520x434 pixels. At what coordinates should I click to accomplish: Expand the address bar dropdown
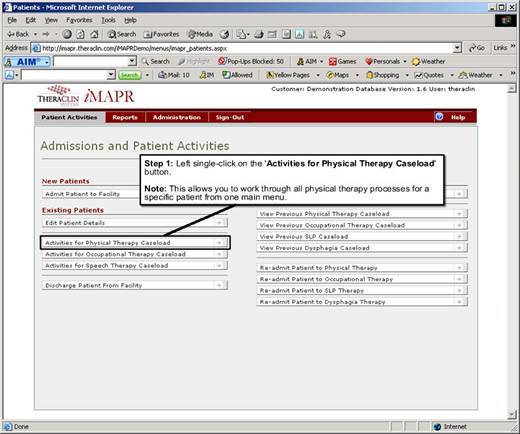(458, 48)
